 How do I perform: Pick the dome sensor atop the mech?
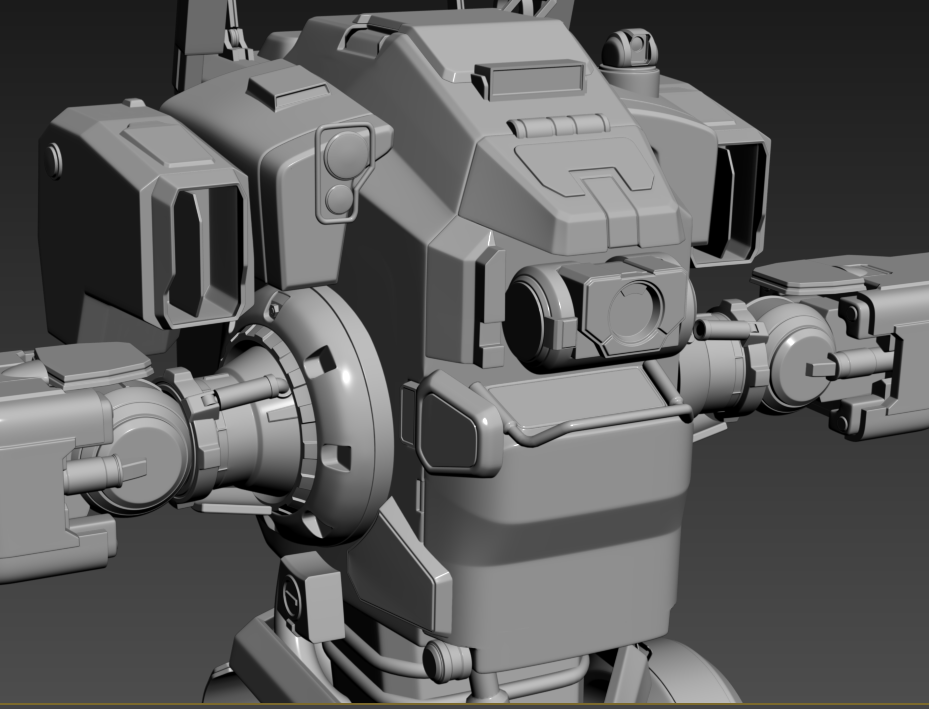[x=629, y=49]
